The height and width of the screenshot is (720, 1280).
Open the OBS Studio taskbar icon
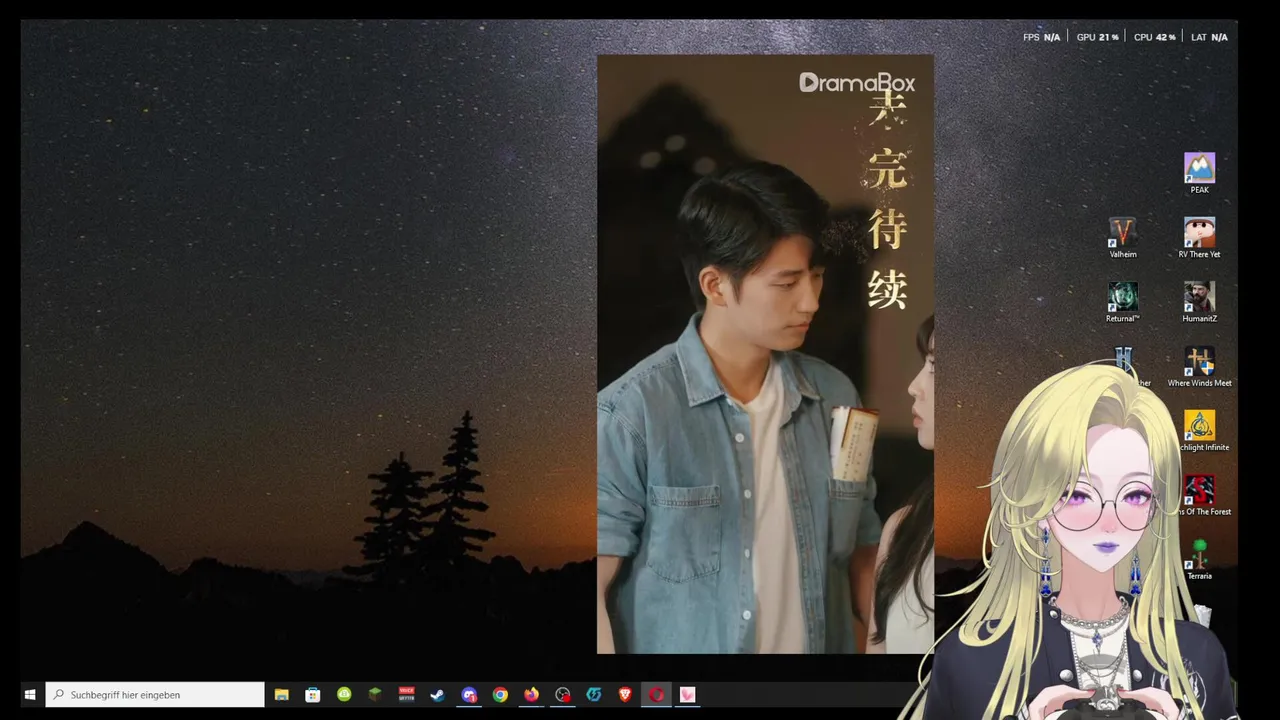[563, 694]
